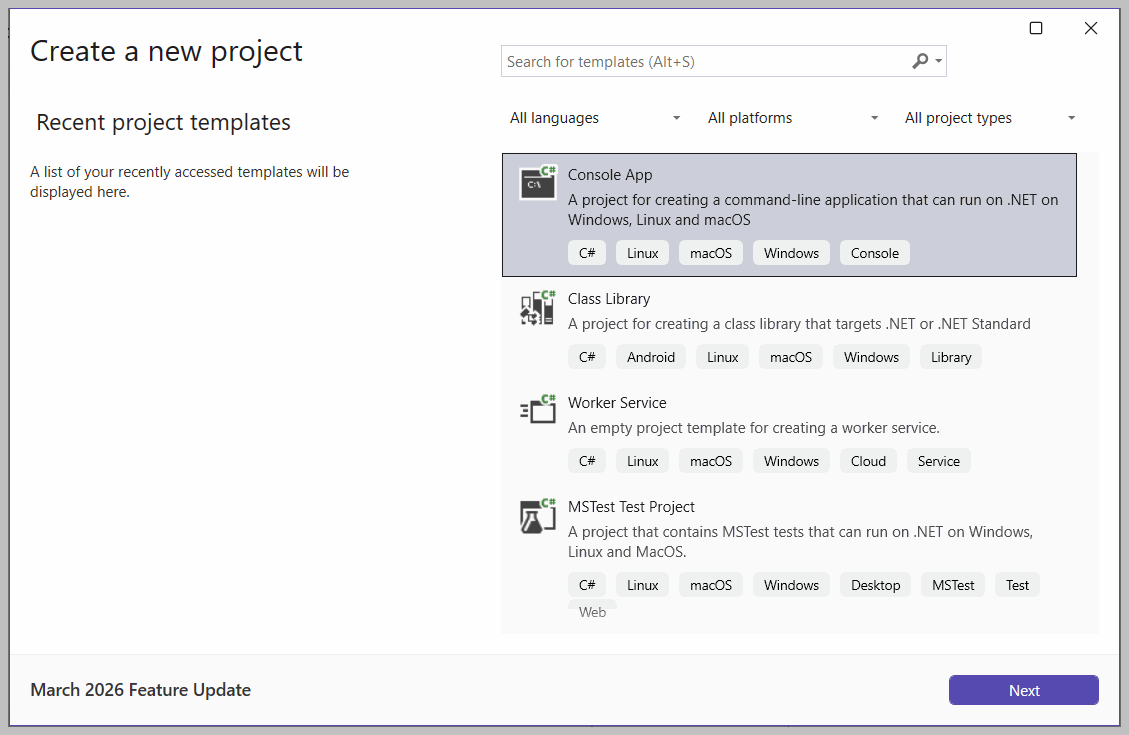Select the Console App template icon
1129x735 pixels.
tap(537, 183)
